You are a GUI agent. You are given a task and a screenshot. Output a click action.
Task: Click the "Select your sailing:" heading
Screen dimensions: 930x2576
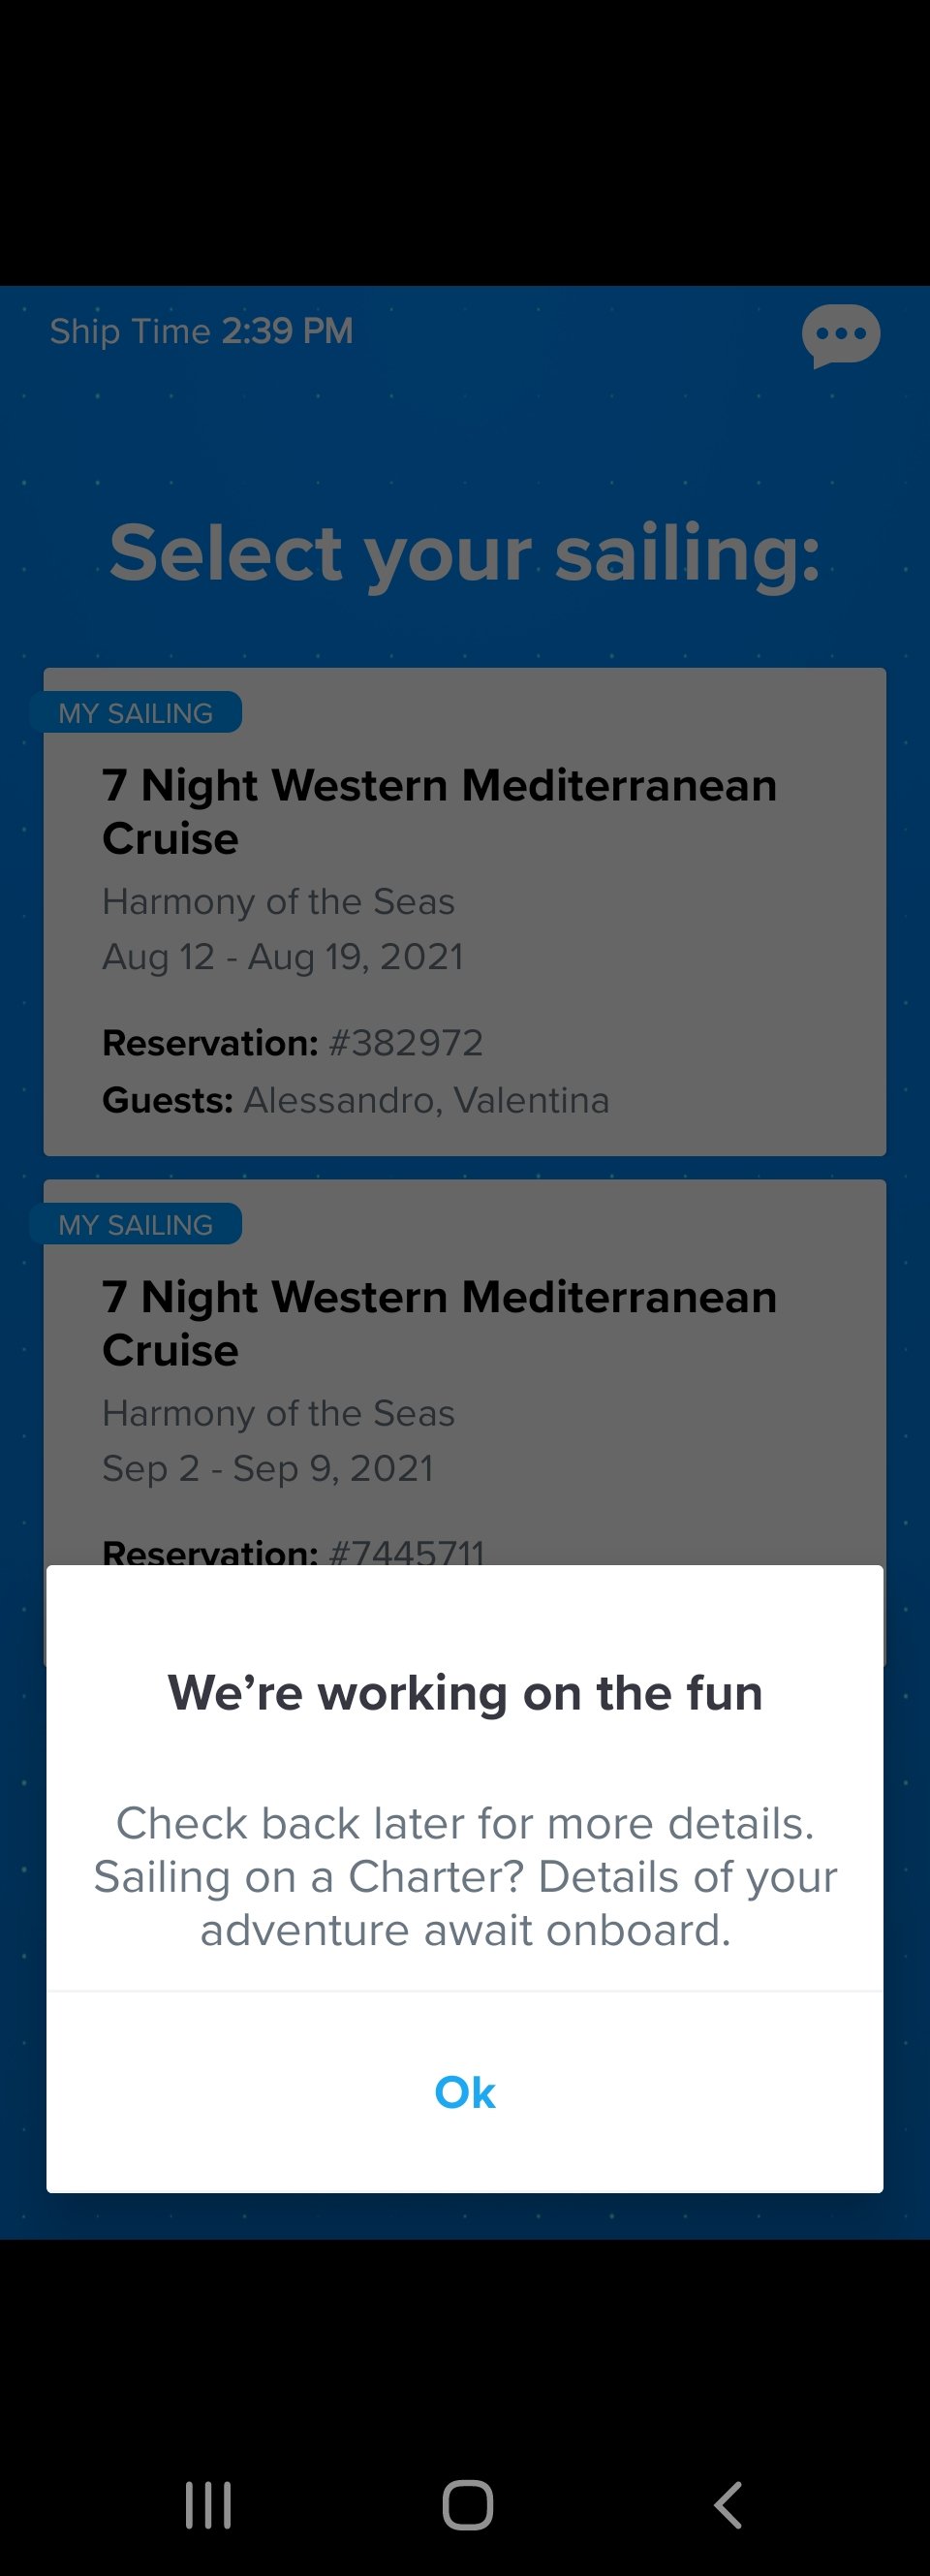point(465,553)
